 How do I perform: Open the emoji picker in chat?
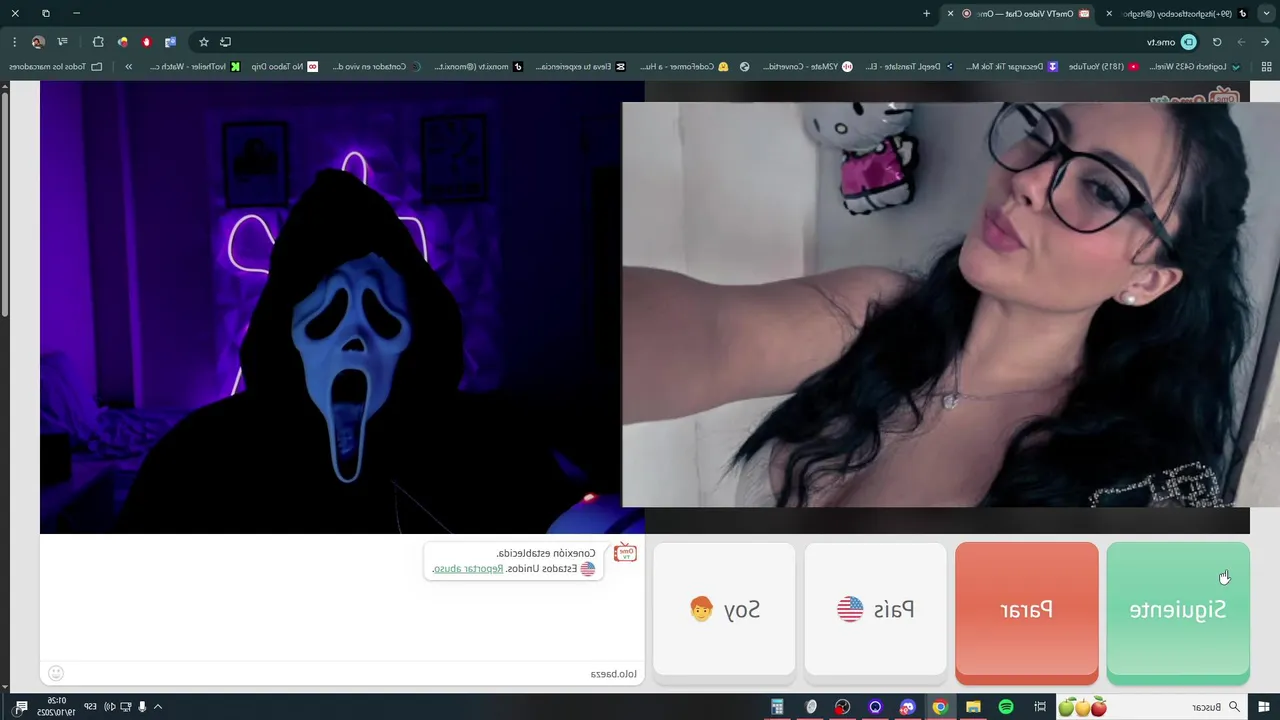tap(56, 674)
